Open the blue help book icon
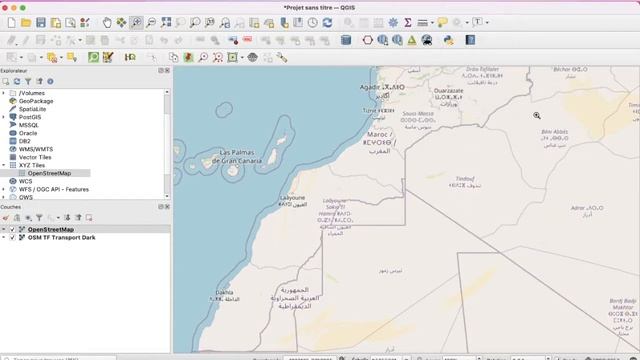 click(x=470, y=40)
